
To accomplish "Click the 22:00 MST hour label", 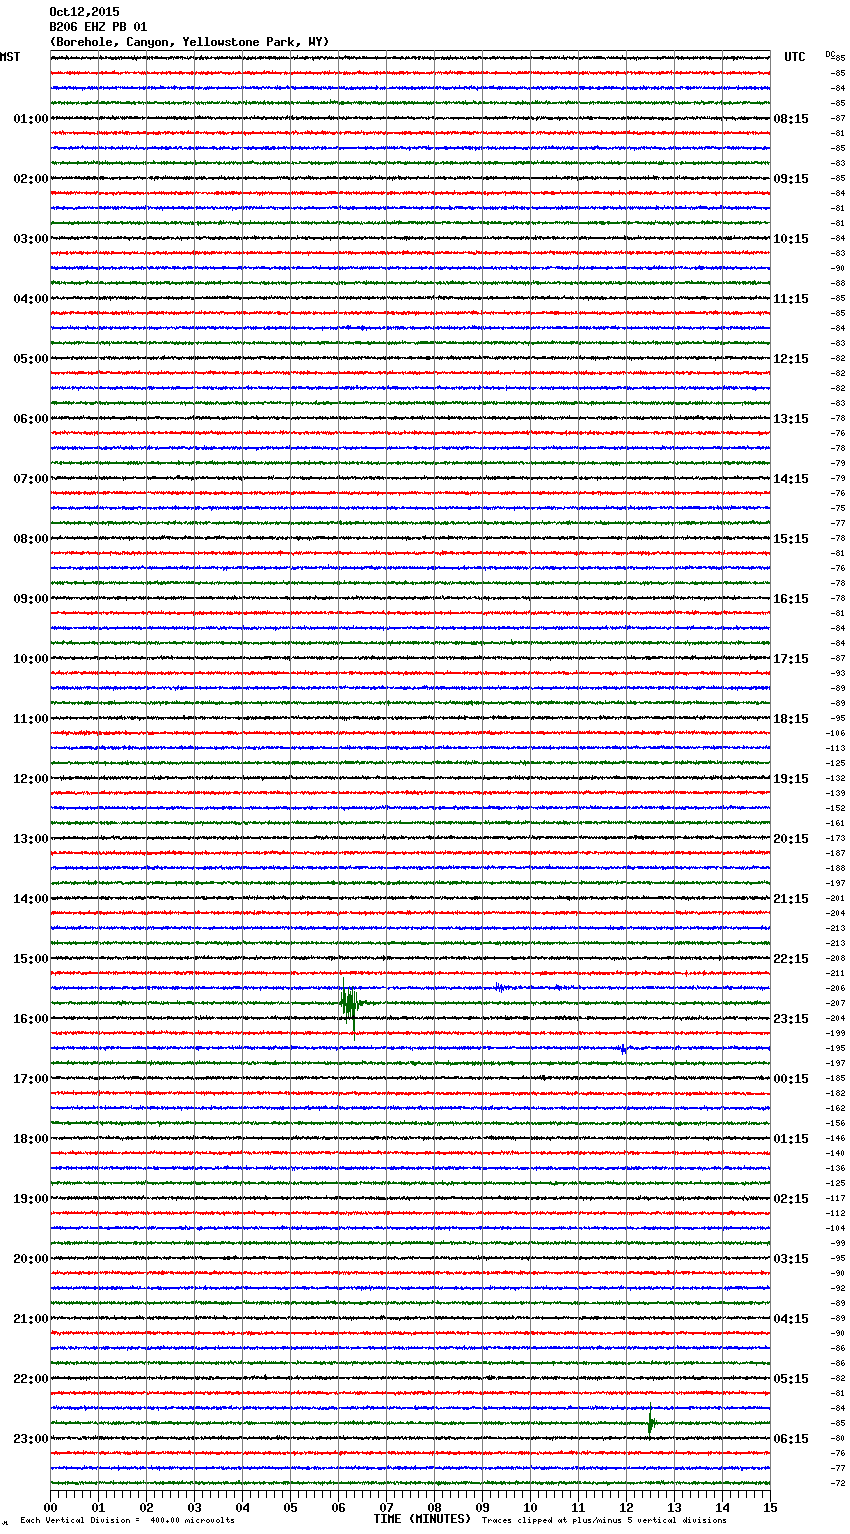I will (31, 1379).
